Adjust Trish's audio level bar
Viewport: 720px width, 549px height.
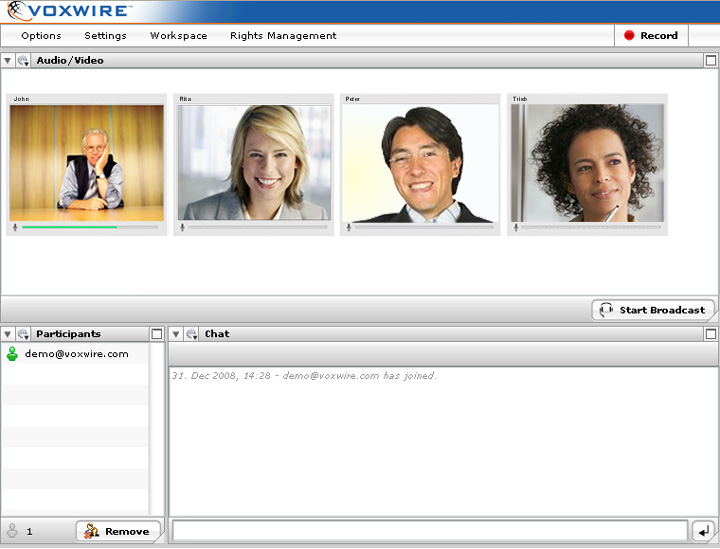(591, 227)
